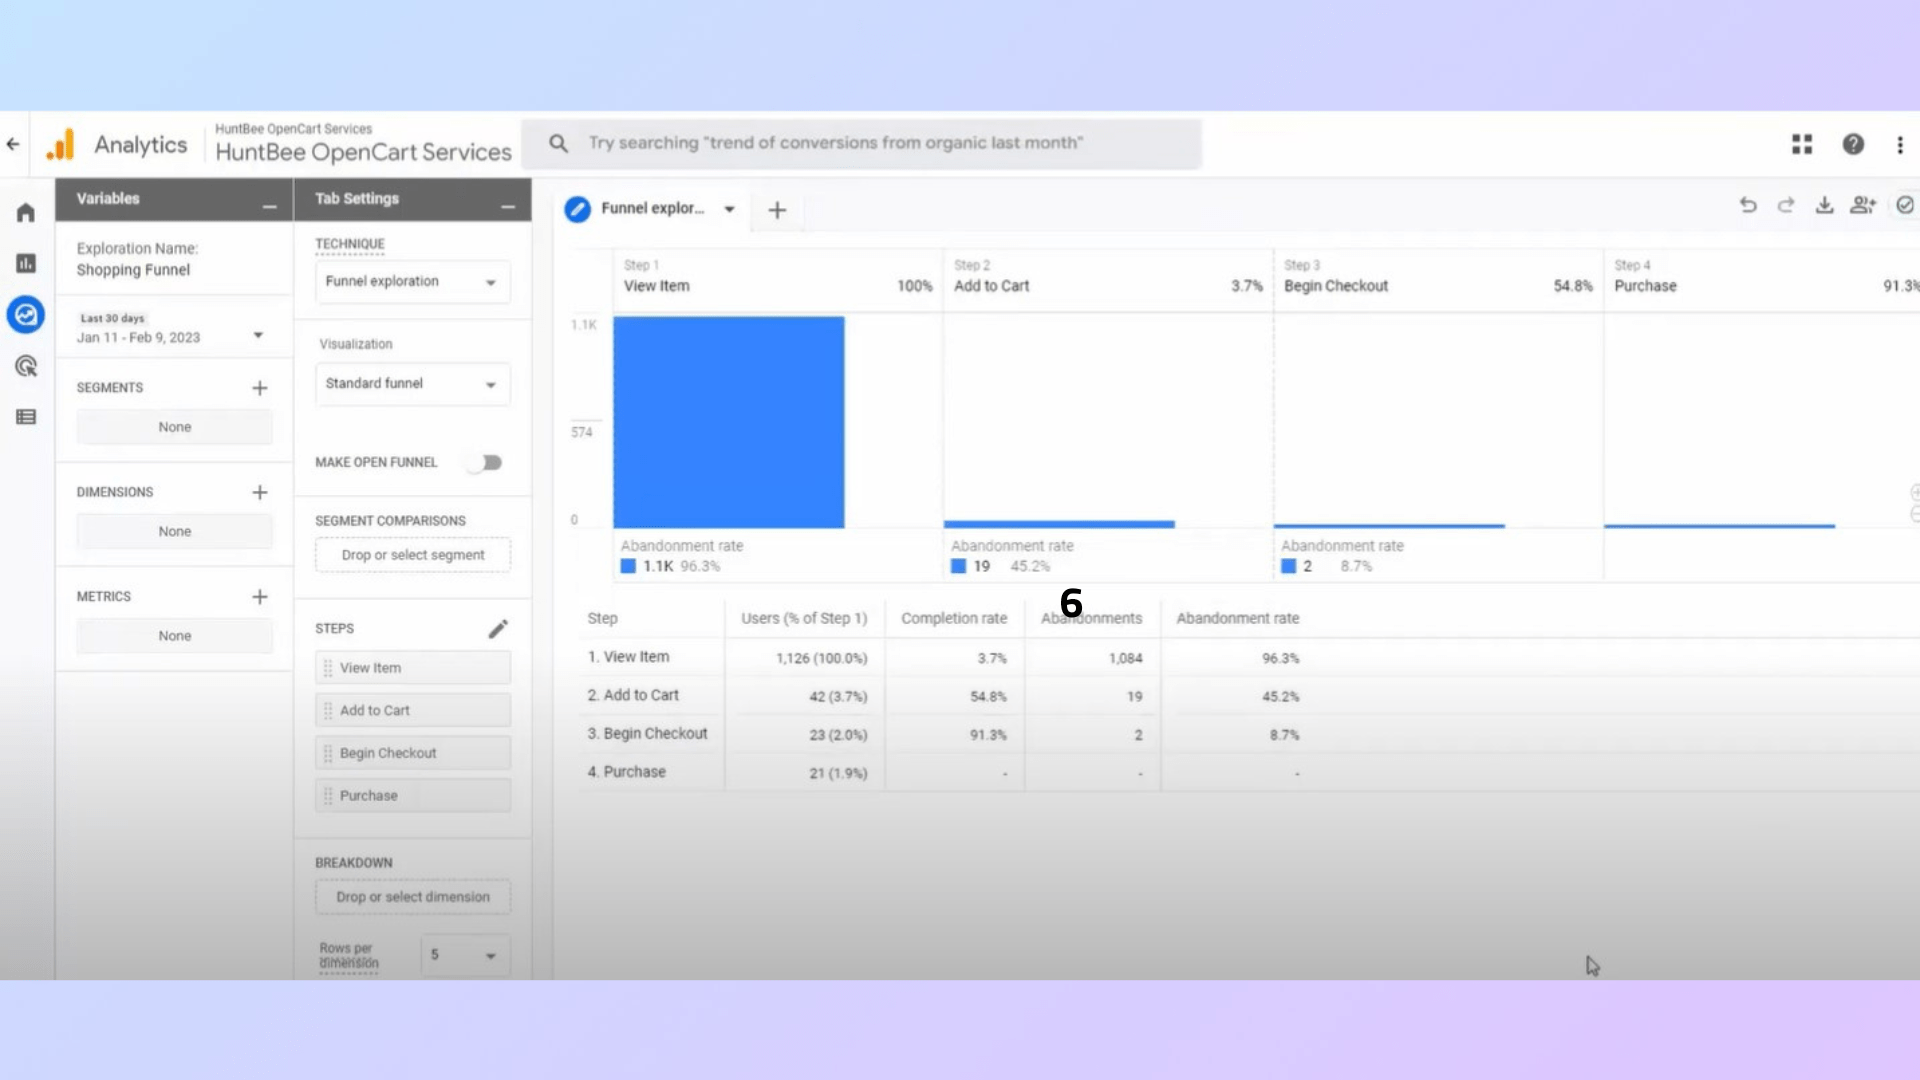Screen dimensions: 1920x1080
Task: Add a new segment
Action: click(260, 388)
